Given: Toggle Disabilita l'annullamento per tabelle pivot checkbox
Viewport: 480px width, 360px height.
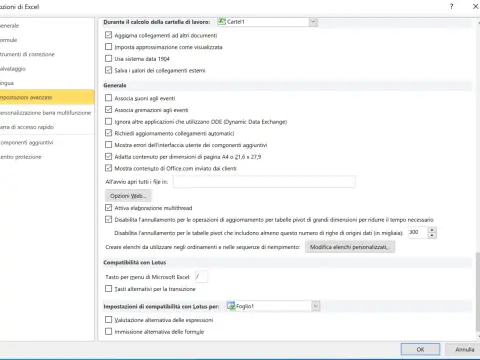Looking at the screenshot, I should click(108, 219).
